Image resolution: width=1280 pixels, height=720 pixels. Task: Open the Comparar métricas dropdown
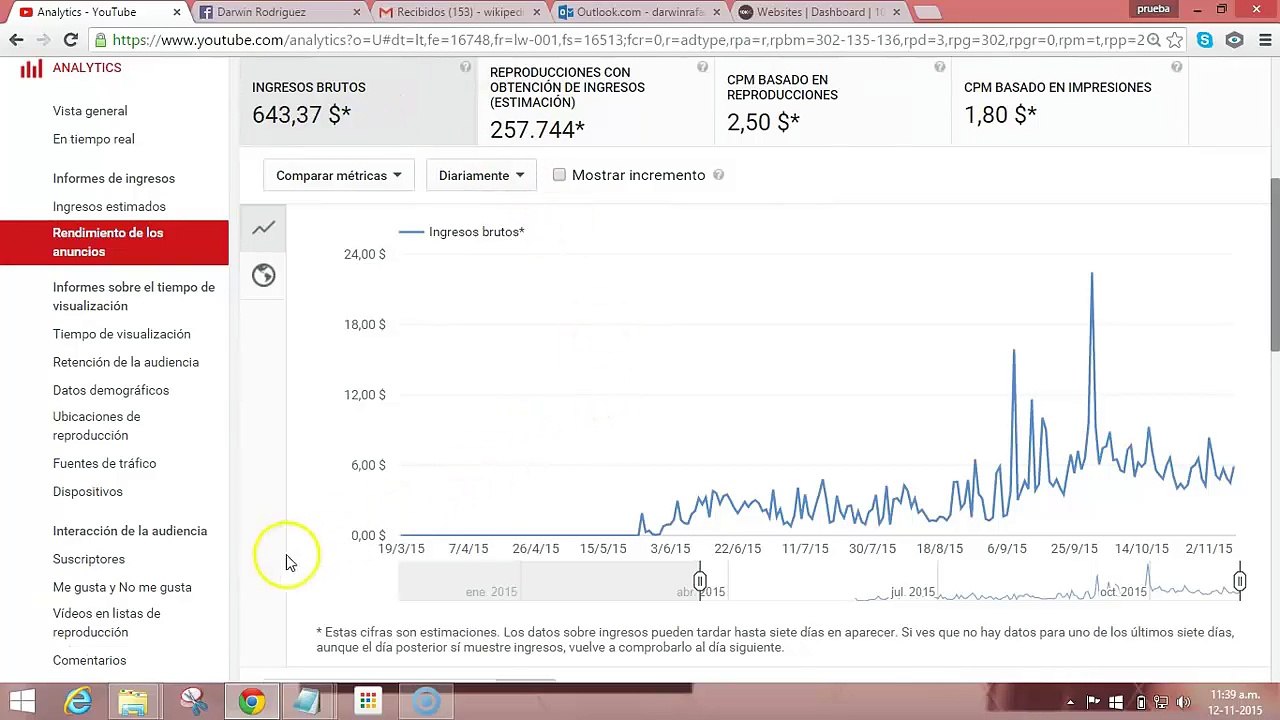pyautogui.click(x=339, y=175)
